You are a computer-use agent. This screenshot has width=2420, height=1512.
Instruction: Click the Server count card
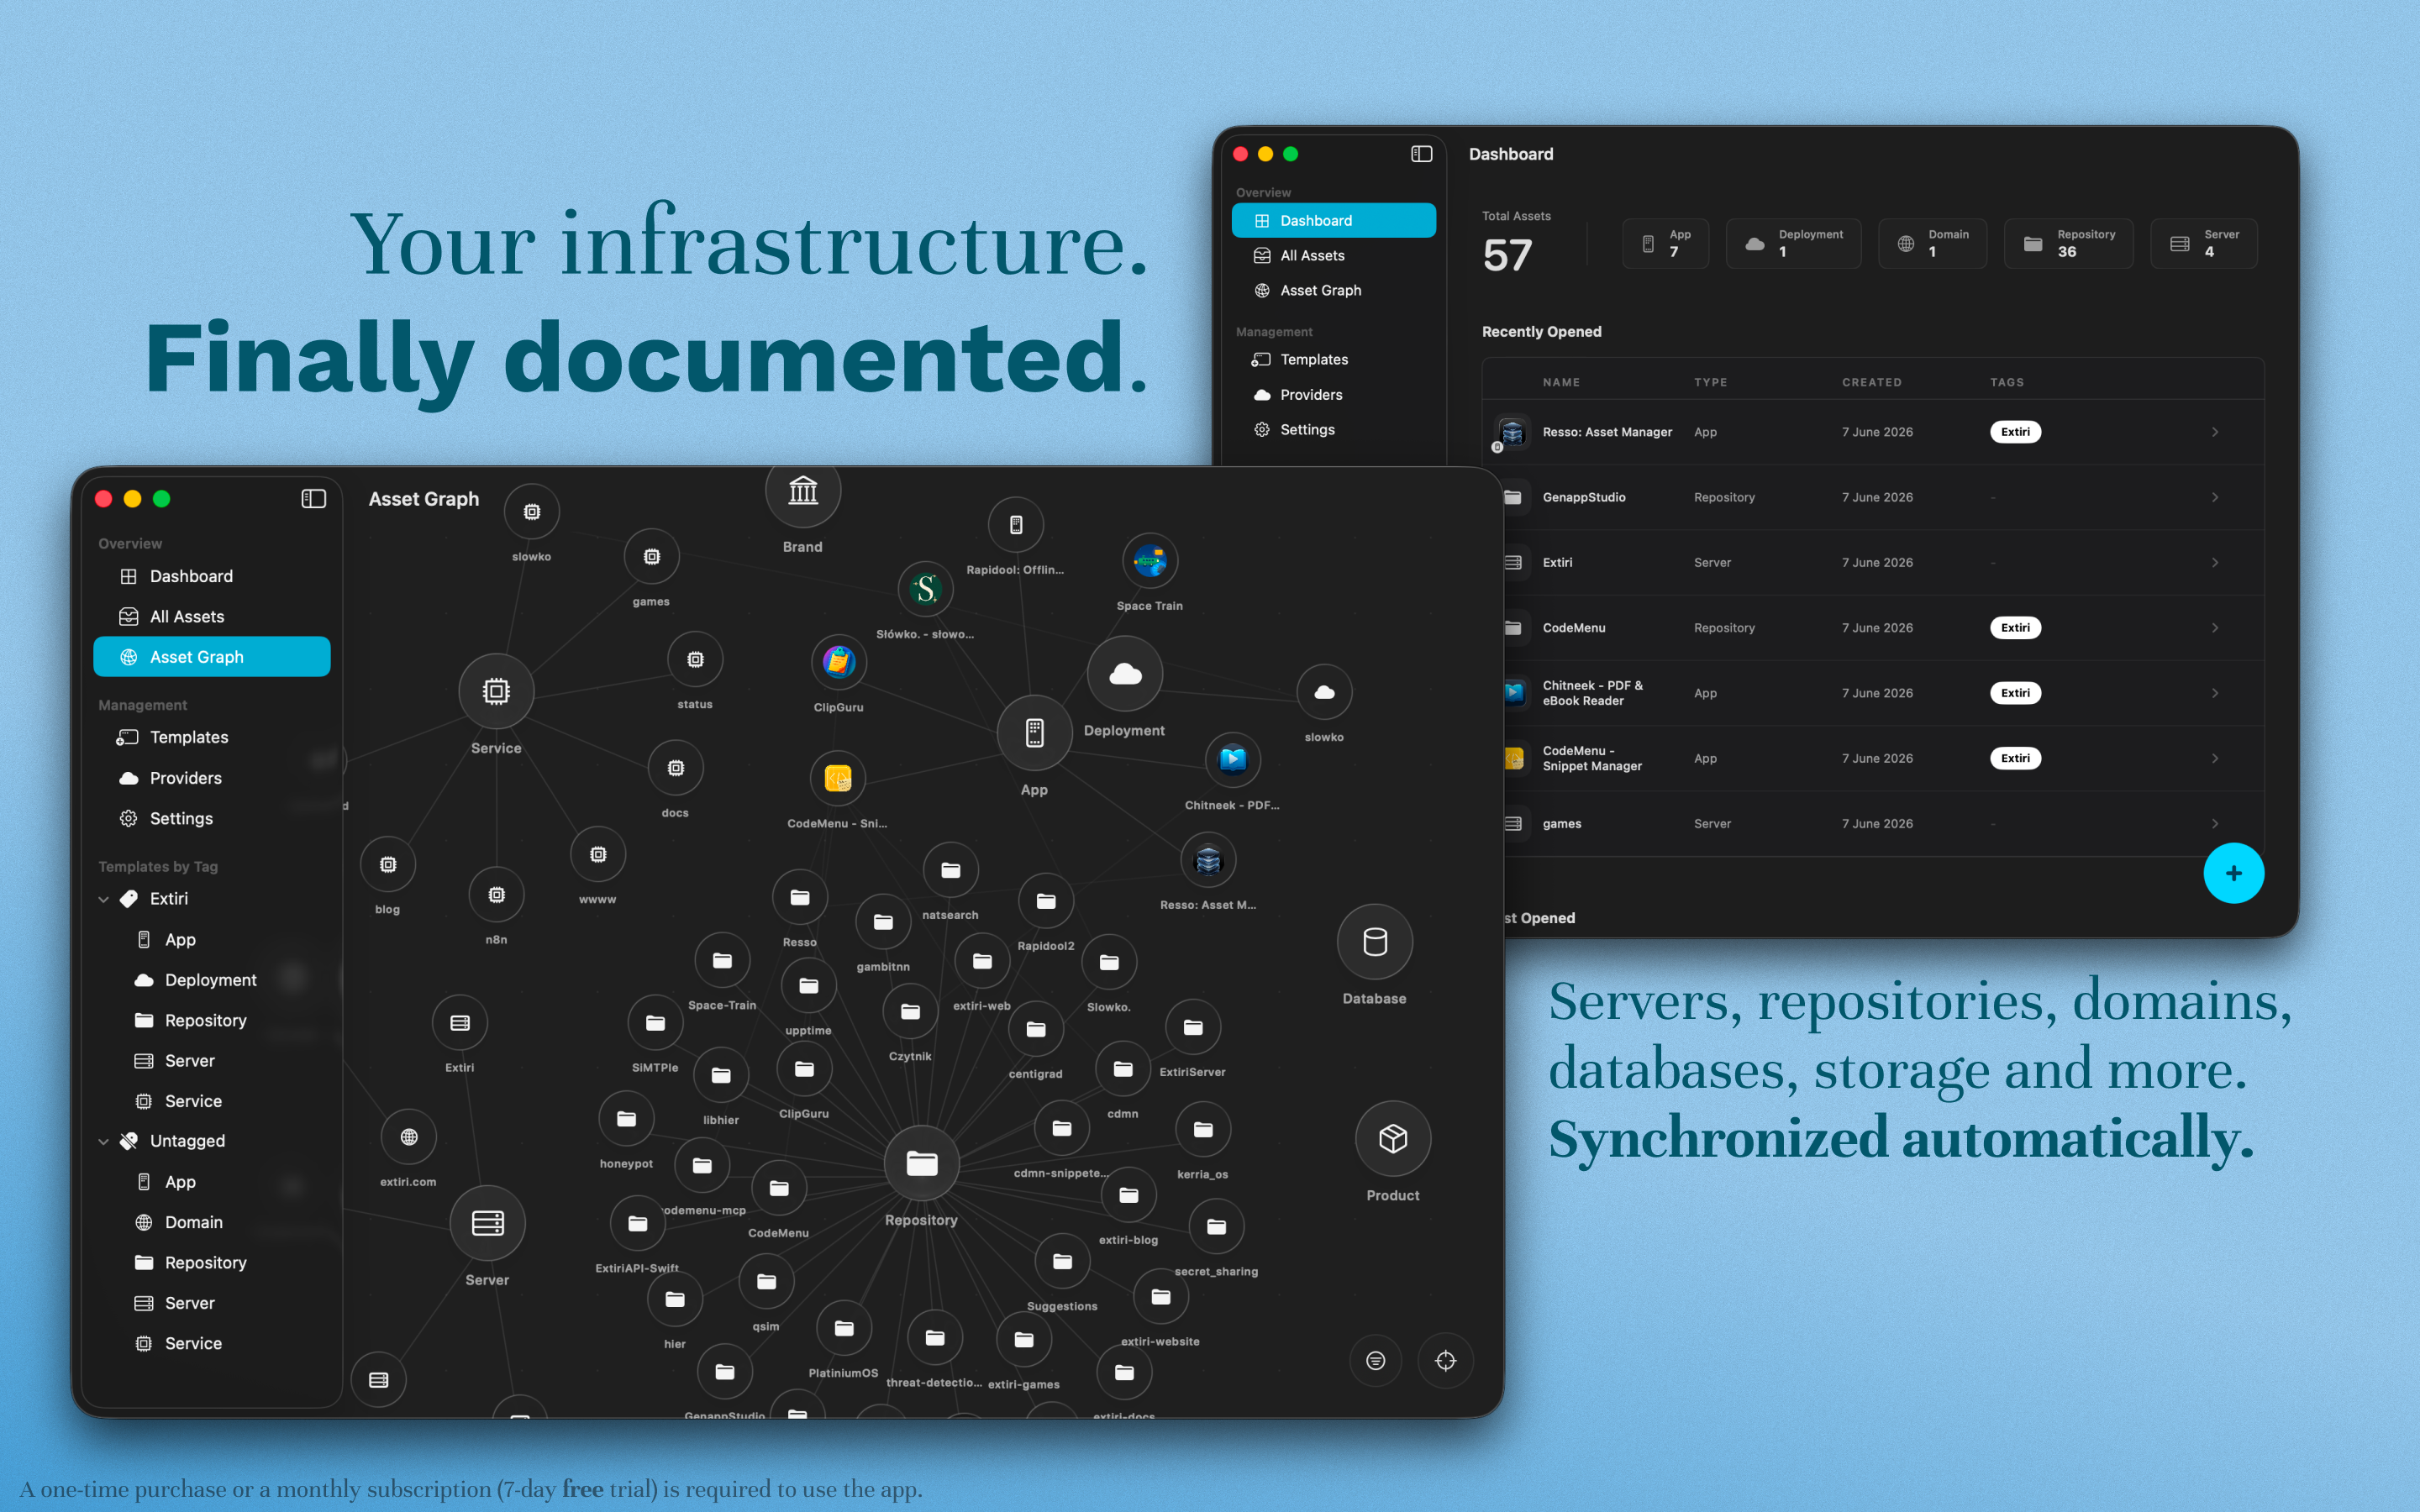pyautogui.click(x=2204, y=243)
